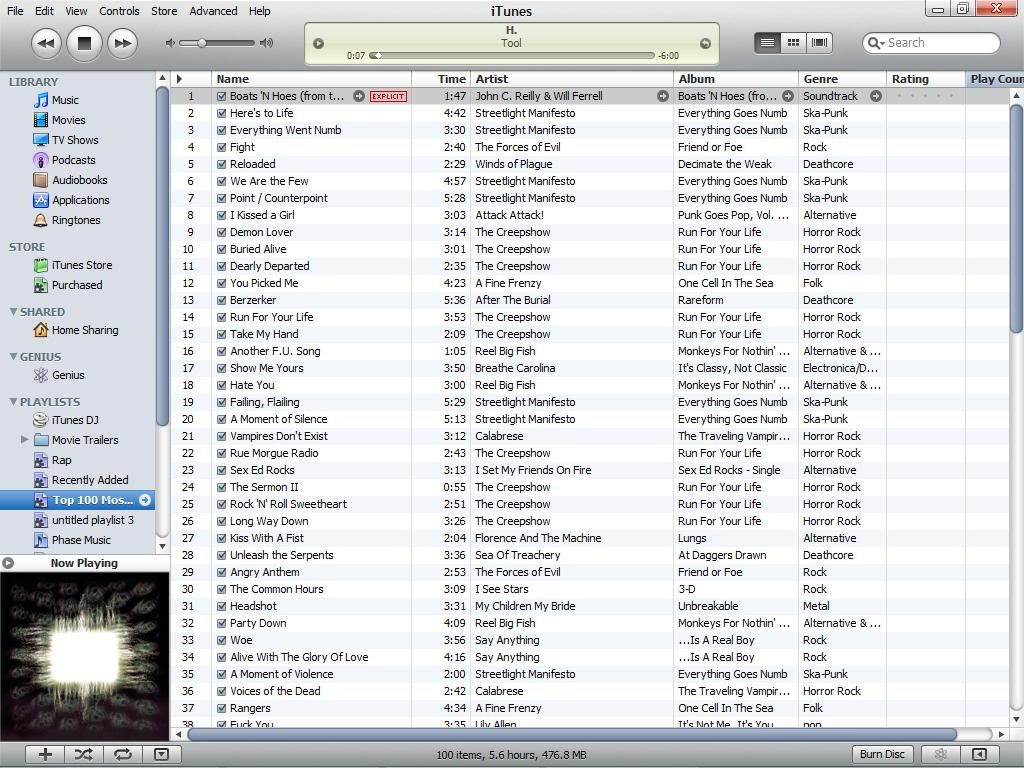This screenshot has width=1024, height=768.
Task: Click the Burn Disc button
Action: pyautogui.click(x=882, y=754)
